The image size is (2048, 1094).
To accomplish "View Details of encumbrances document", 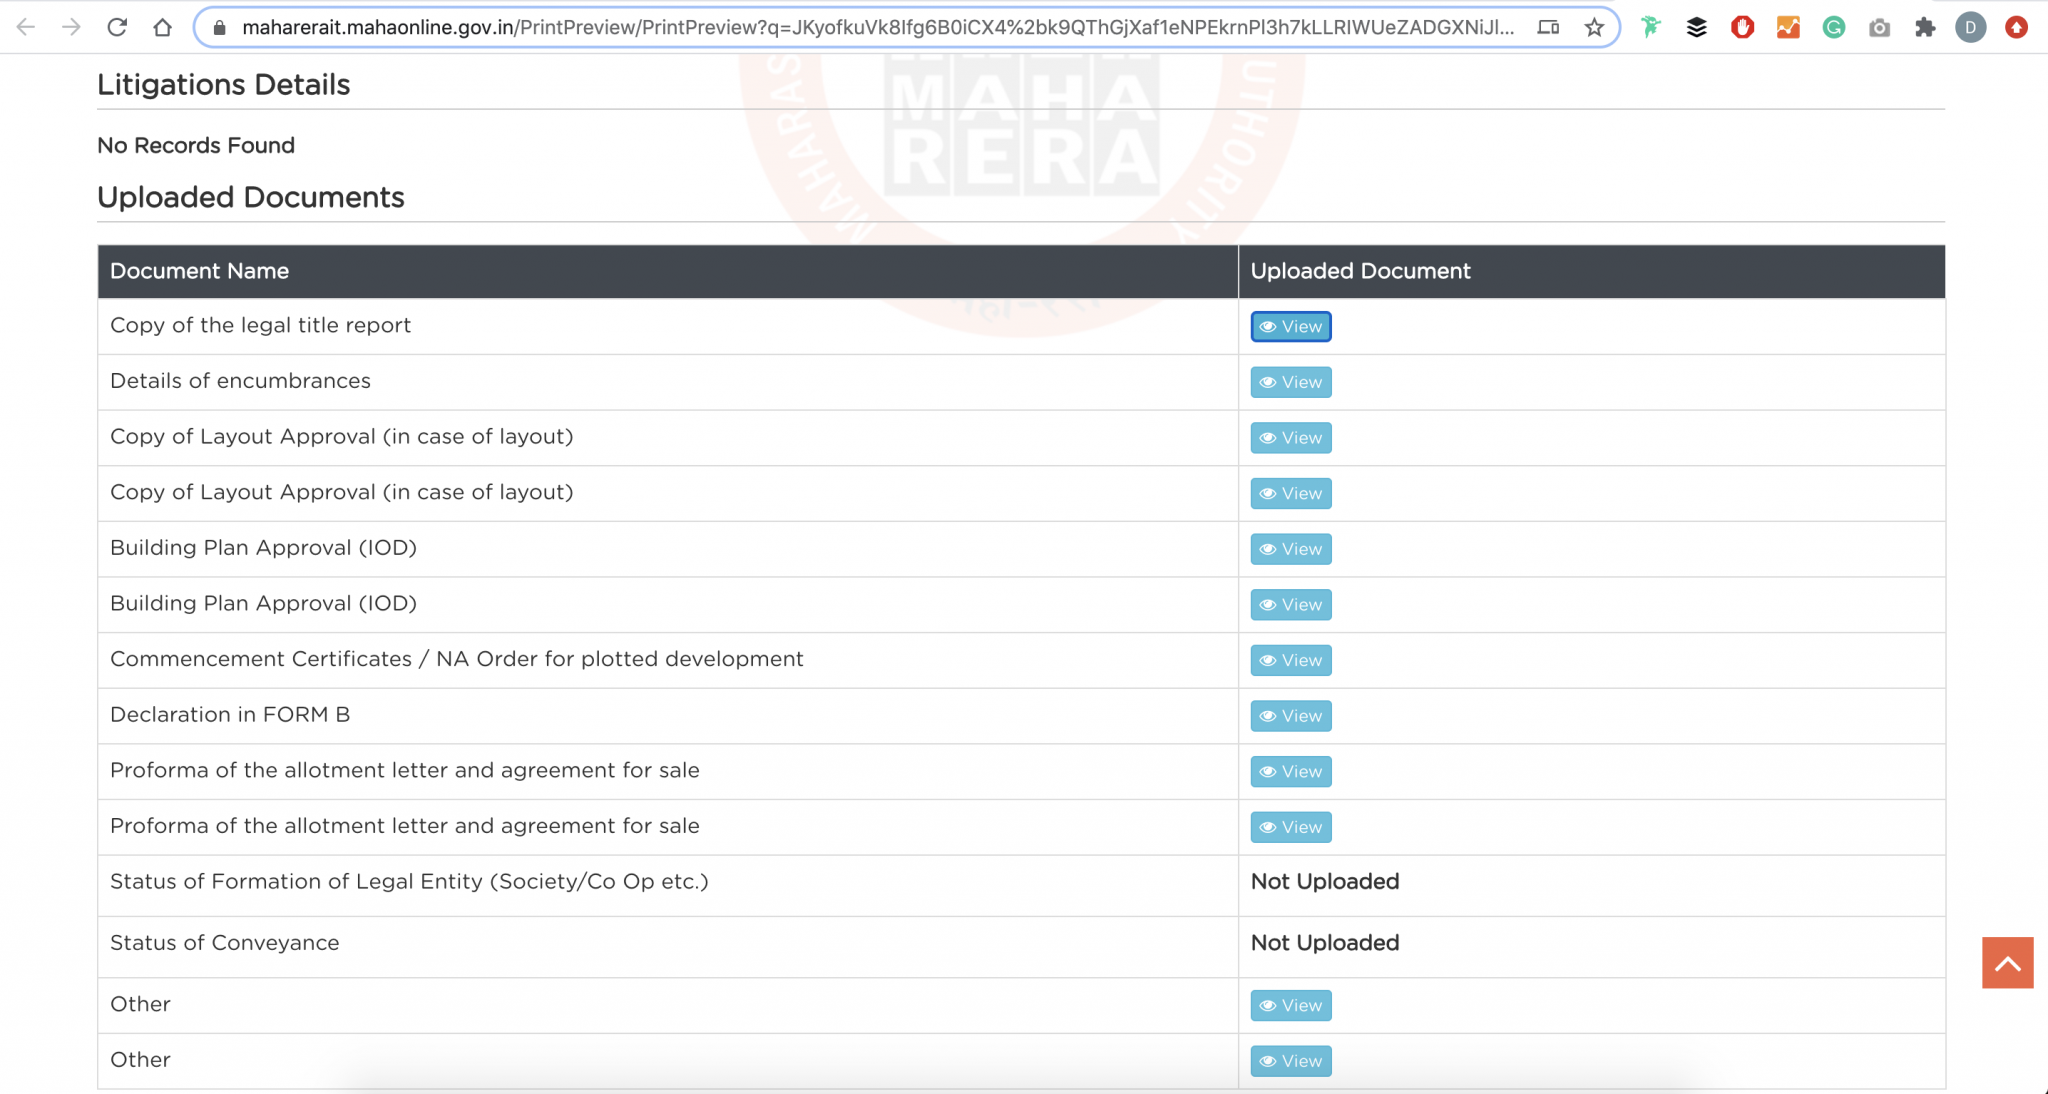I will pyautogui.click(x=1291, y=382).
